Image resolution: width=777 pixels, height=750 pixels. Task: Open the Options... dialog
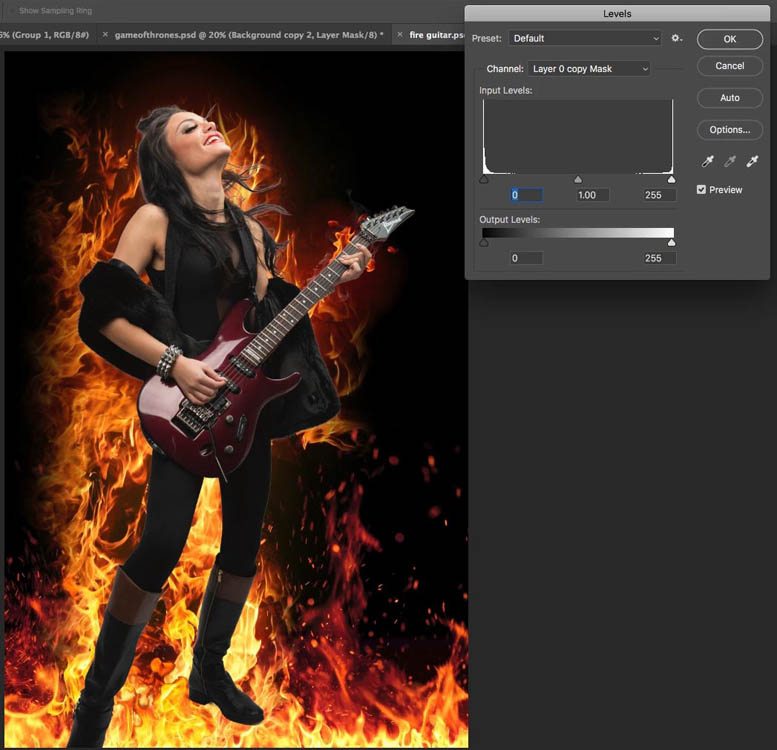tap(729, 129)
